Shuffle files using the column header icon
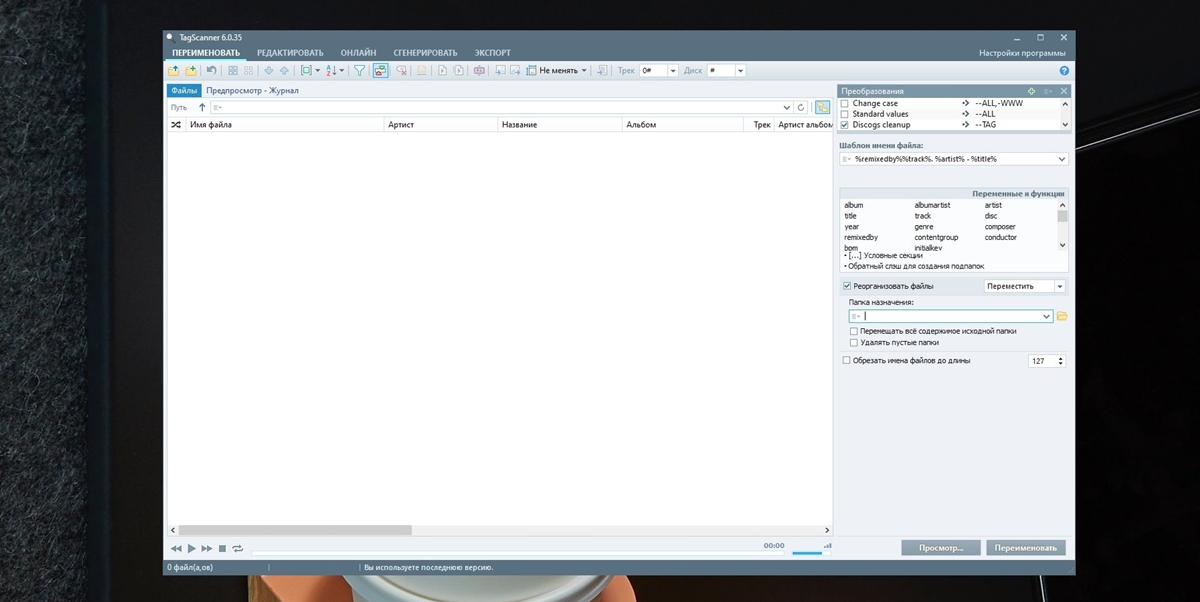1200x602 pixels. (176, 125)
